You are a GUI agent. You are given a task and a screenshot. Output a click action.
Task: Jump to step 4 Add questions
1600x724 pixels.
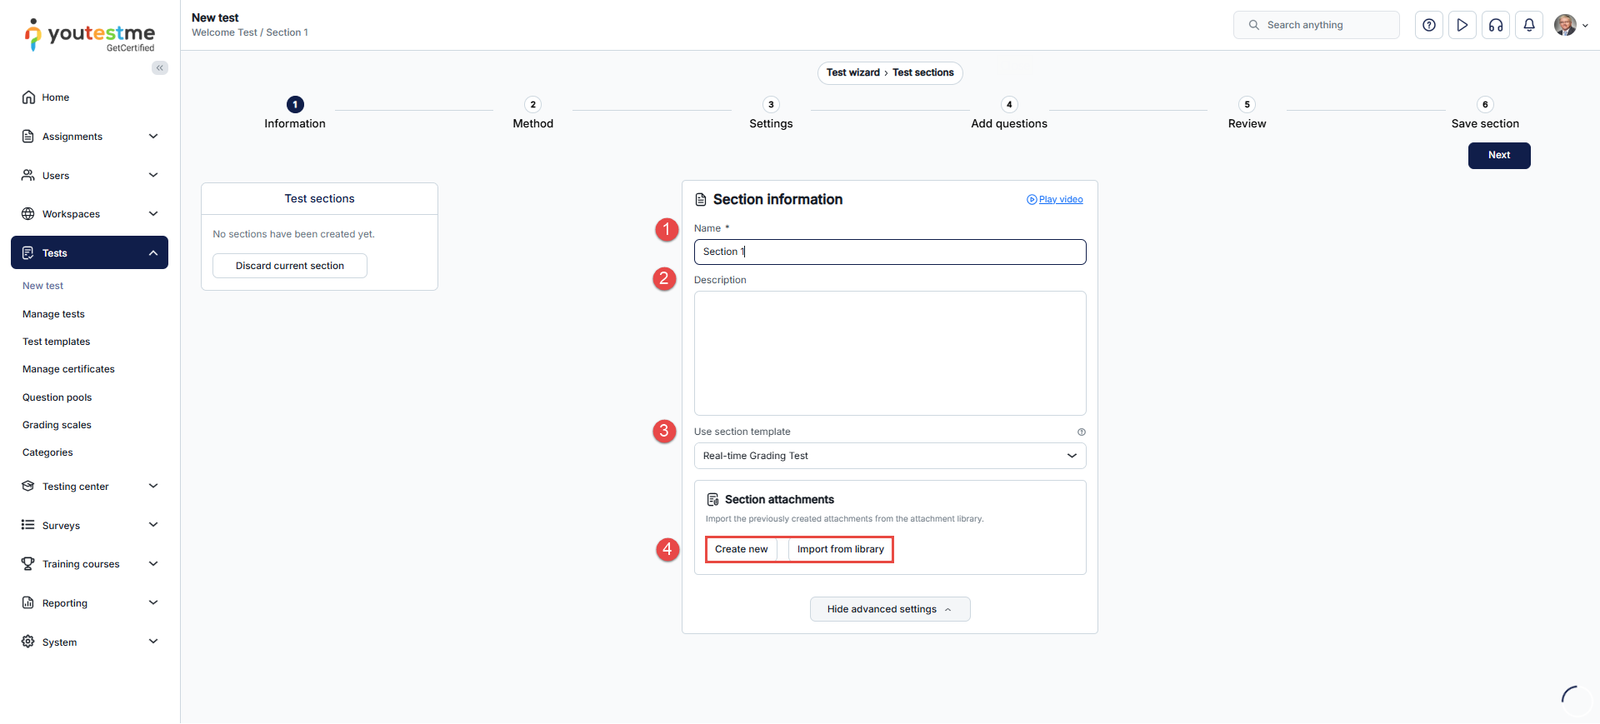coord(1009,105)
